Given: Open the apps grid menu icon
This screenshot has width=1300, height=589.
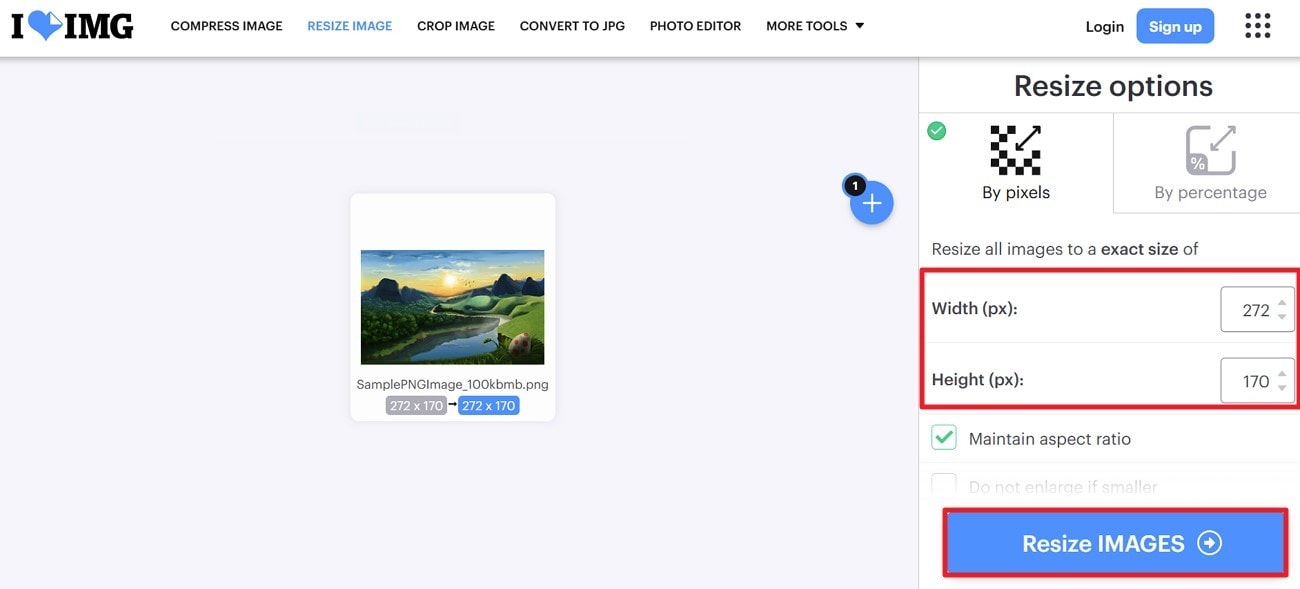Looking at the screenshot, I should coord(1257,26).
